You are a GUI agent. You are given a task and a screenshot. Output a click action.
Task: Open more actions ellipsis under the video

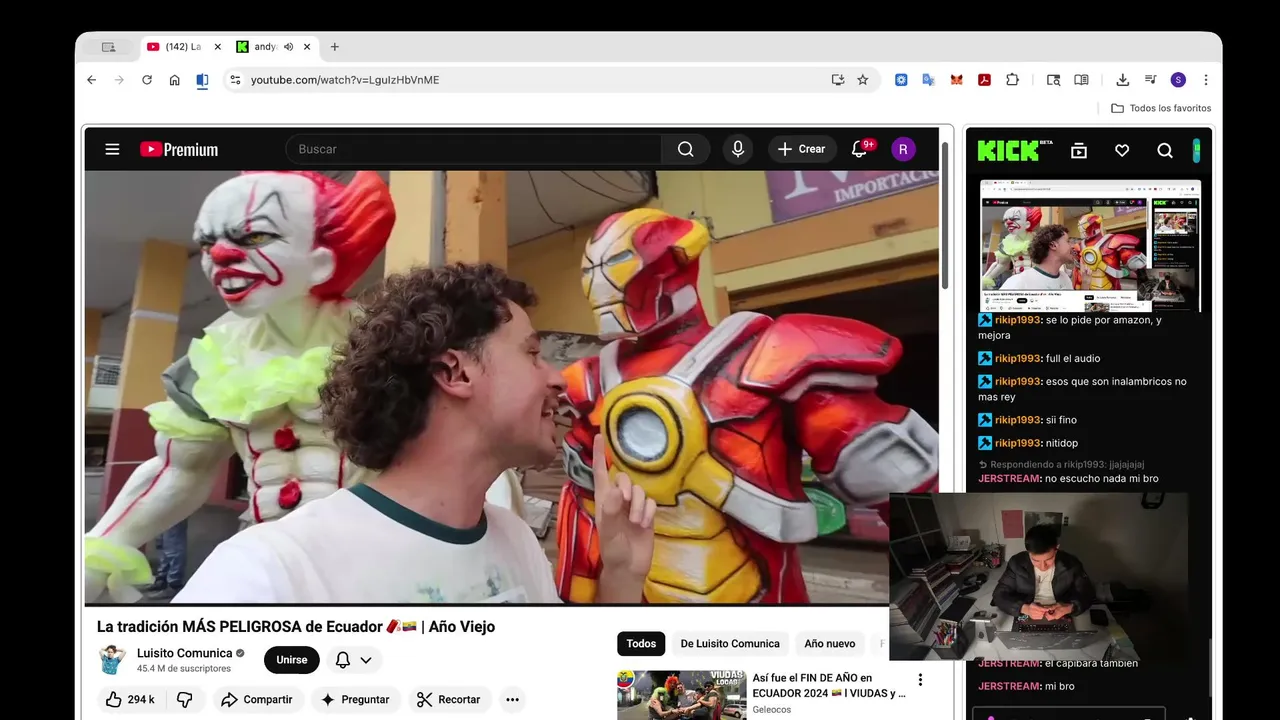(512, 699)
